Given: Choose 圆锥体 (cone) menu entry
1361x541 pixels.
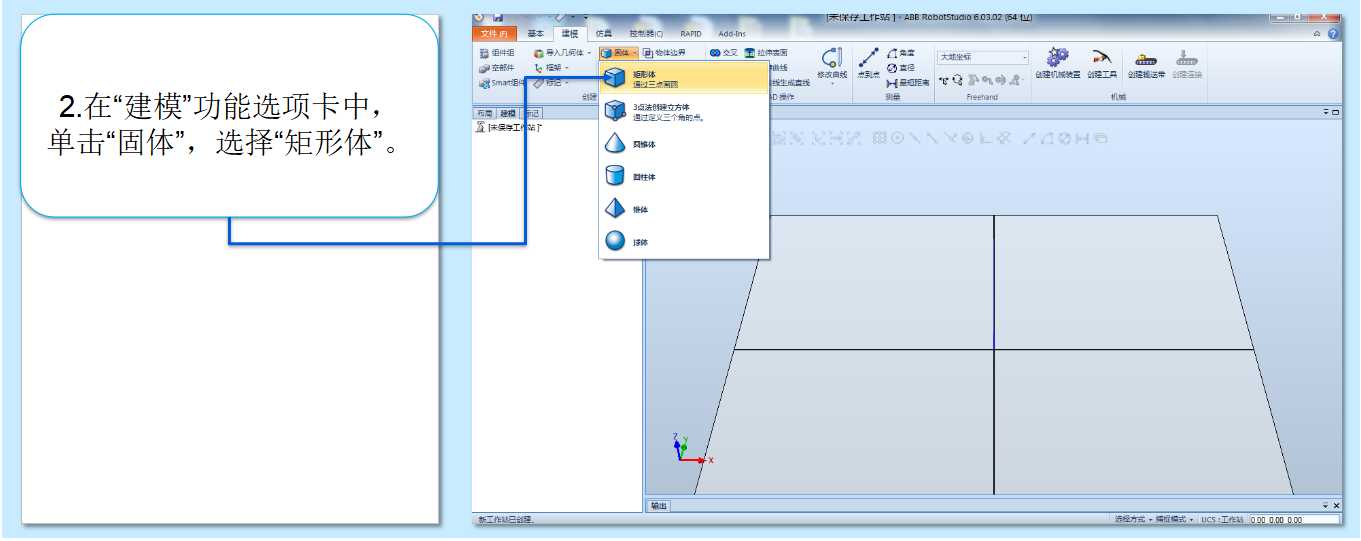Looking at the screenshot, I should 684,145.
